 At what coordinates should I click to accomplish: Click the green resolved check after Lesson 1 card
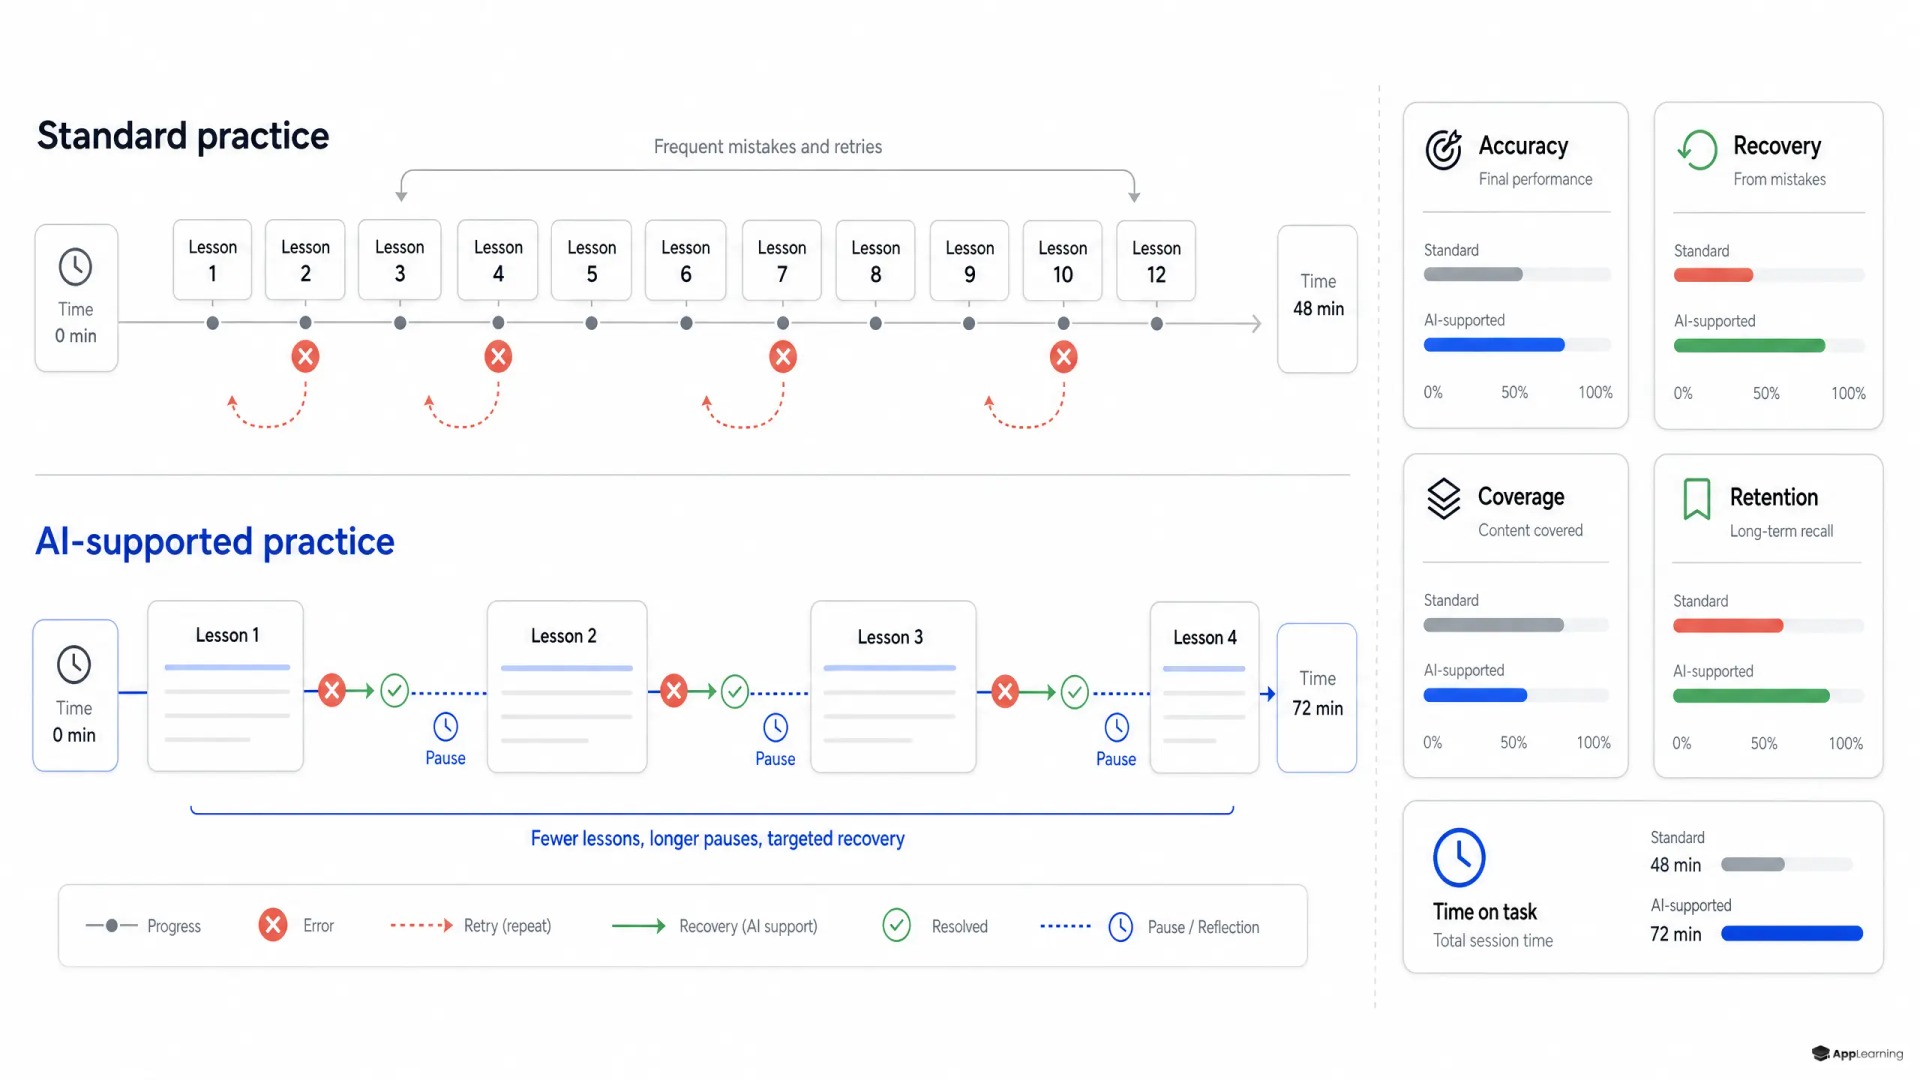pyautogui.click(x=395, y=690)
